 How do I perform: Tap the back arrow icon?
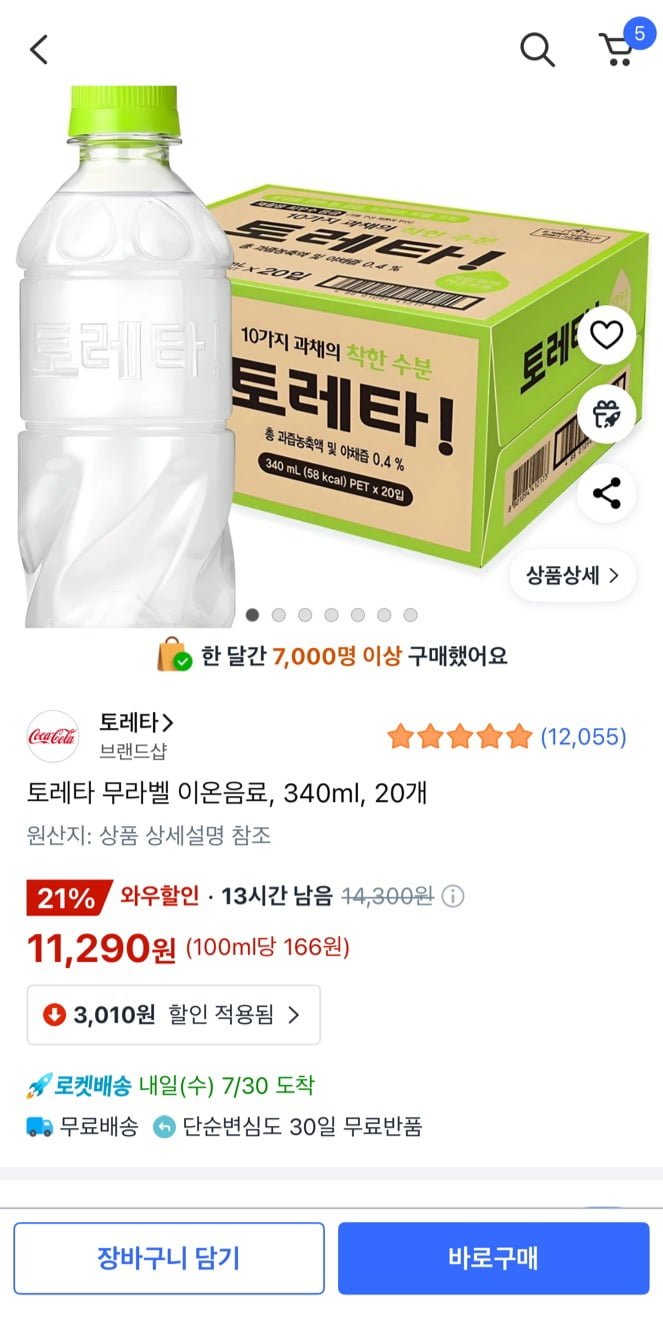(x=39, y=49)
